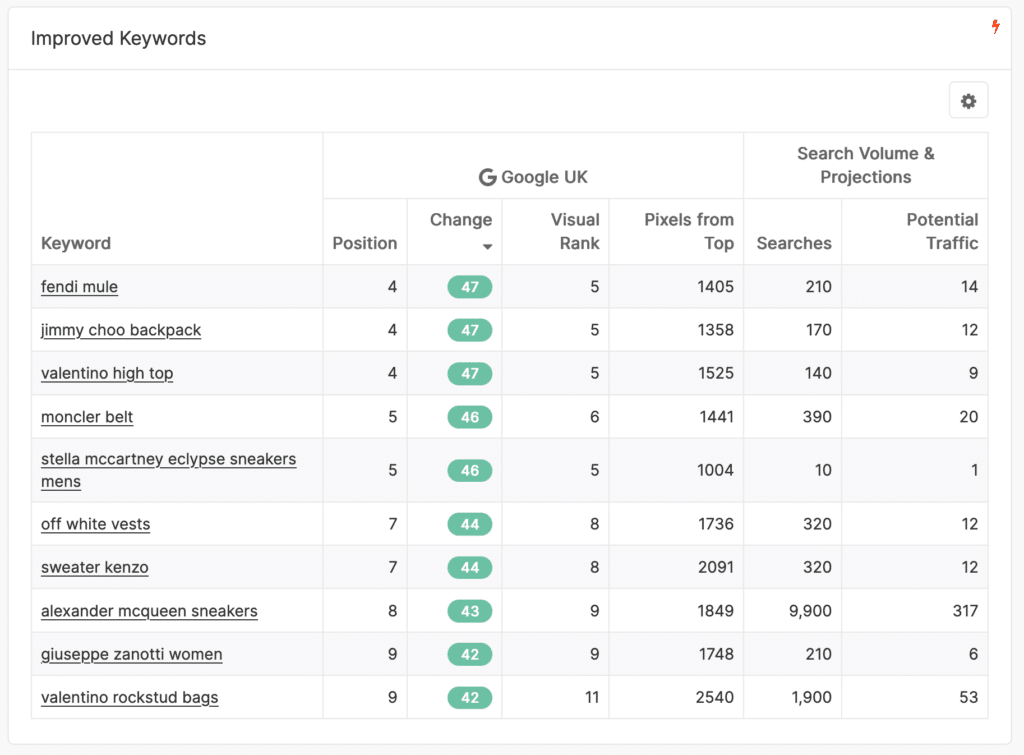Sort by the Searches column header

click(794, 243)
